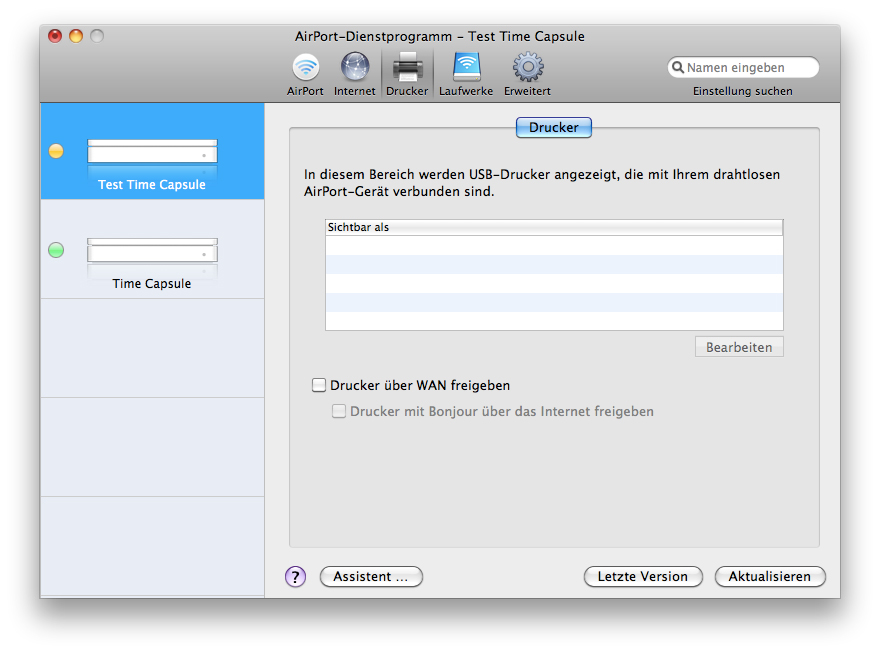Select the Drucker printer toolbar icon
Viewport: 880px width, 653px height.
point(407,75)
